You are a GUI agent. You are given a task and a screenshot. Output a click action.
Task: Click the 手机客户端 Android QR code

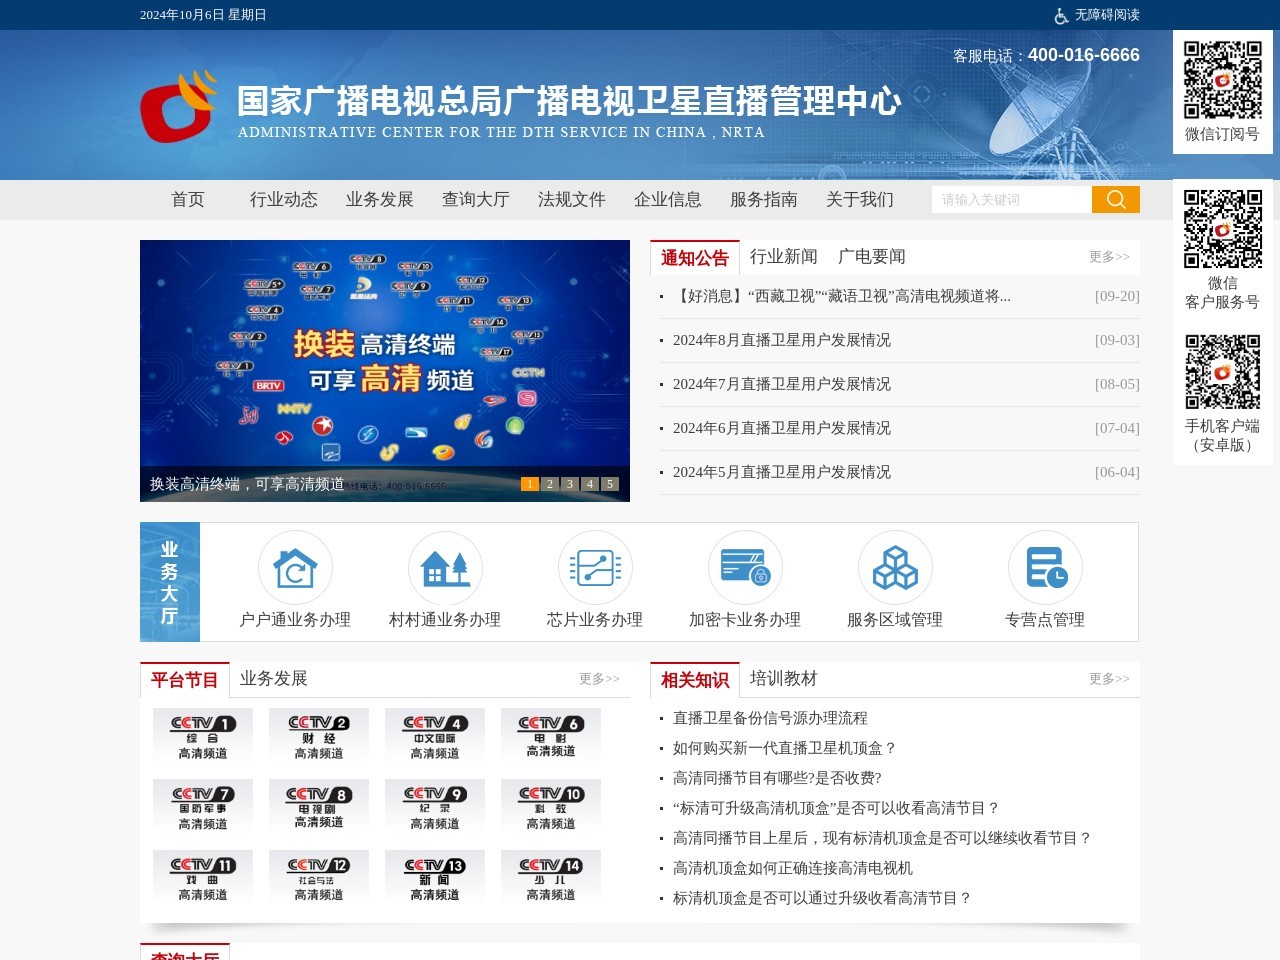pos(1222,370)
